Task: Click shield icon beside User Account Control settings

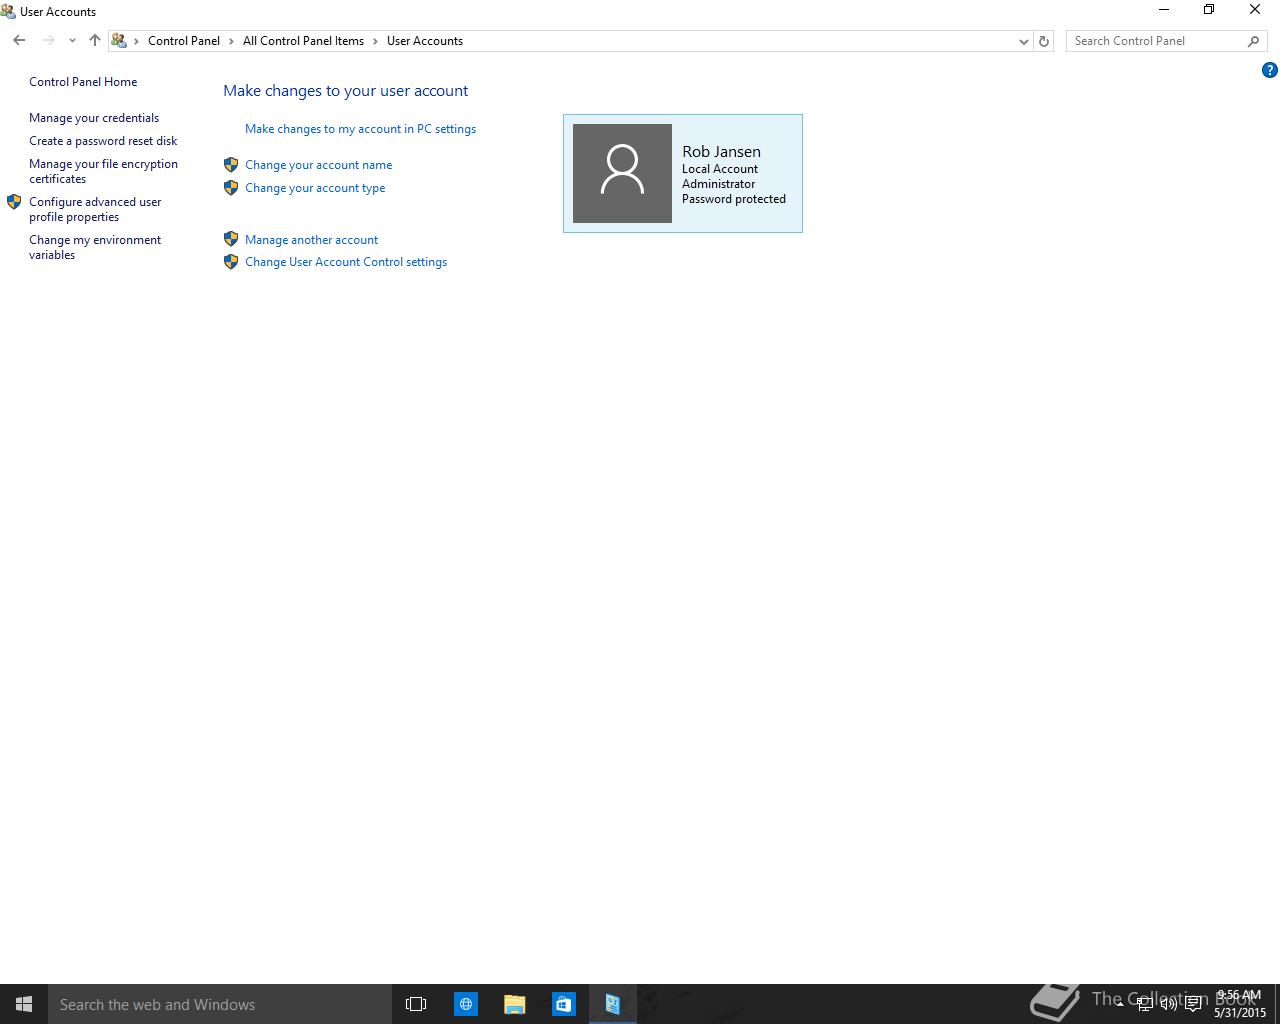Action: point(231,262)
